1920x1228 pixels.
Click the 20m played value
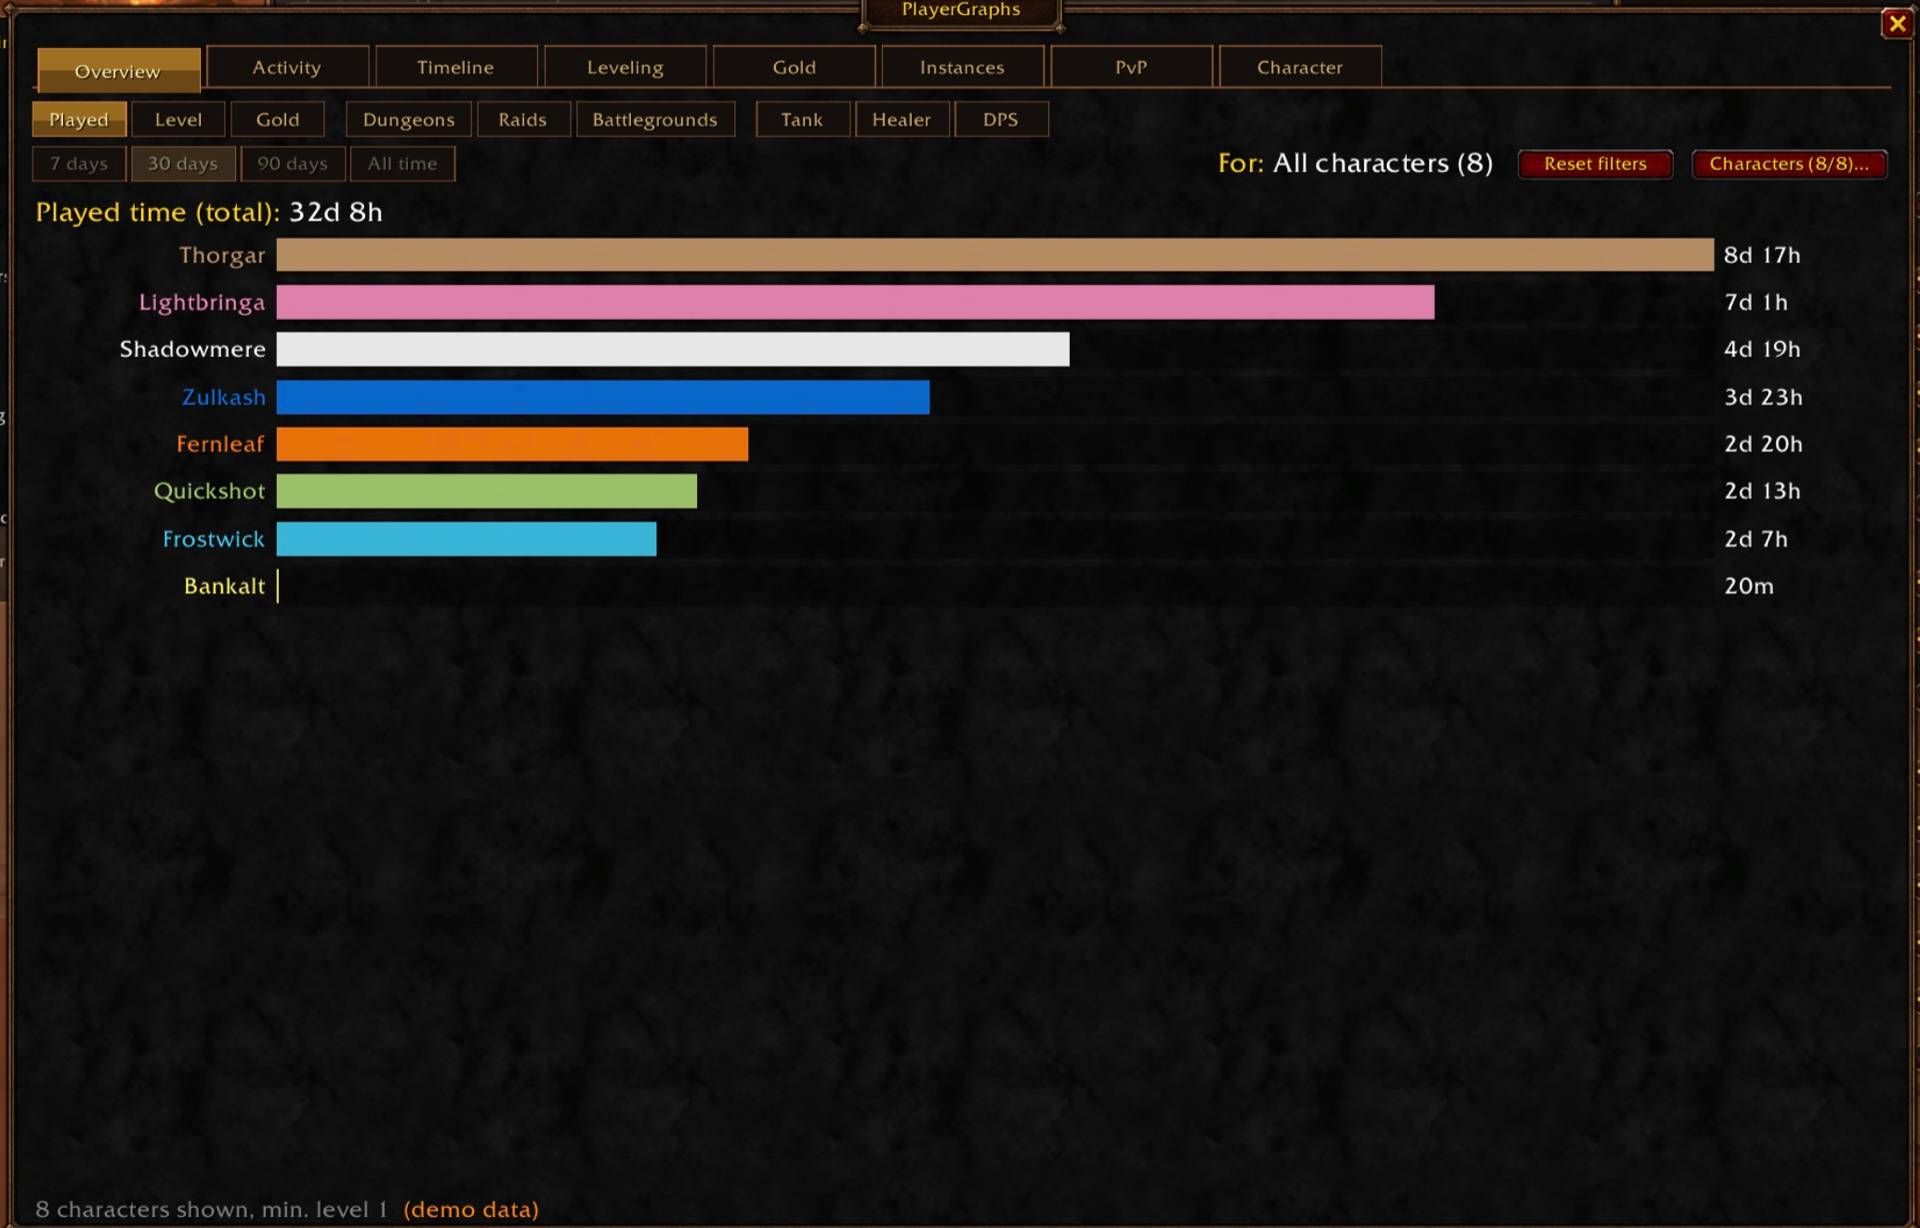pos(1749,586)
